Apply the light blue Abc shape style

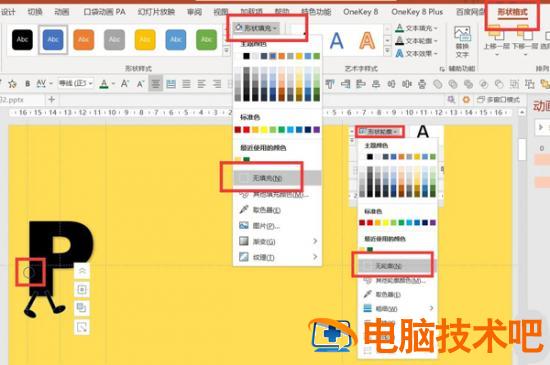pos(176,40)
